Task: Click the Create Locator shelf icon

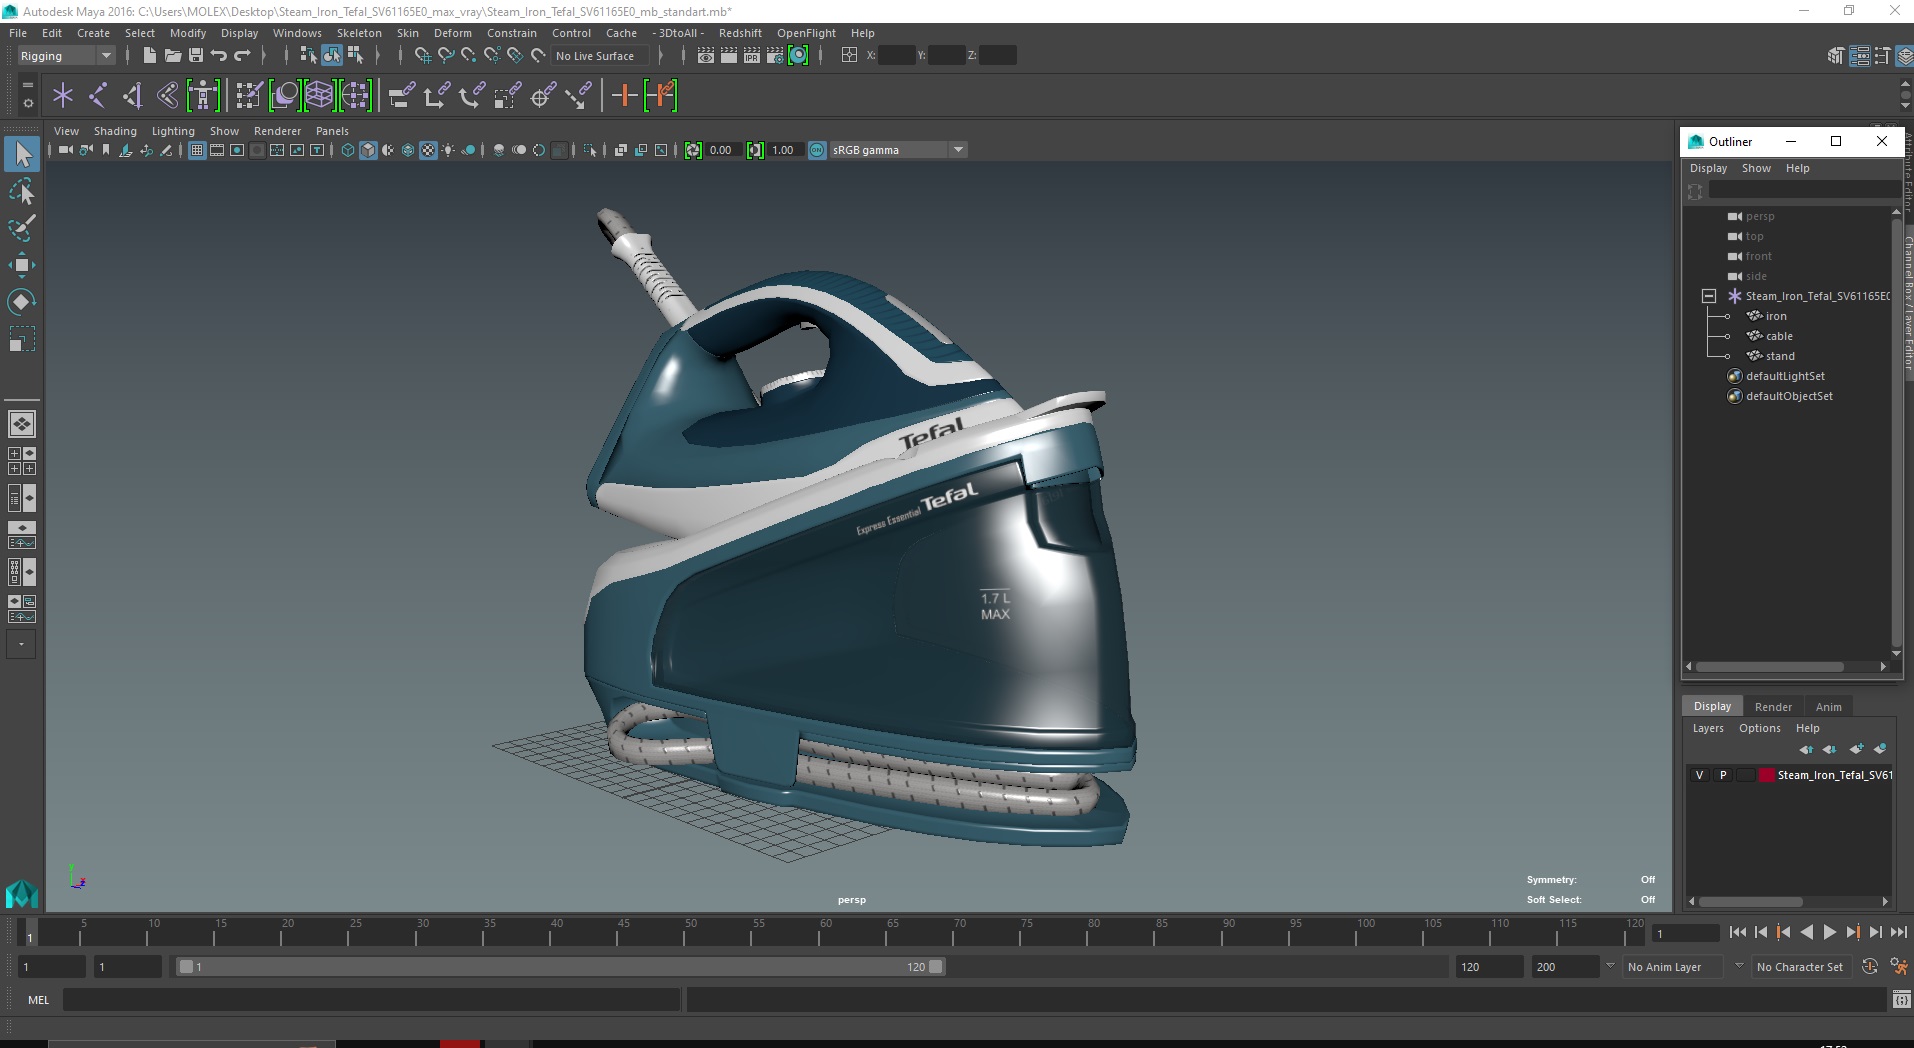Action: point(63,96)
